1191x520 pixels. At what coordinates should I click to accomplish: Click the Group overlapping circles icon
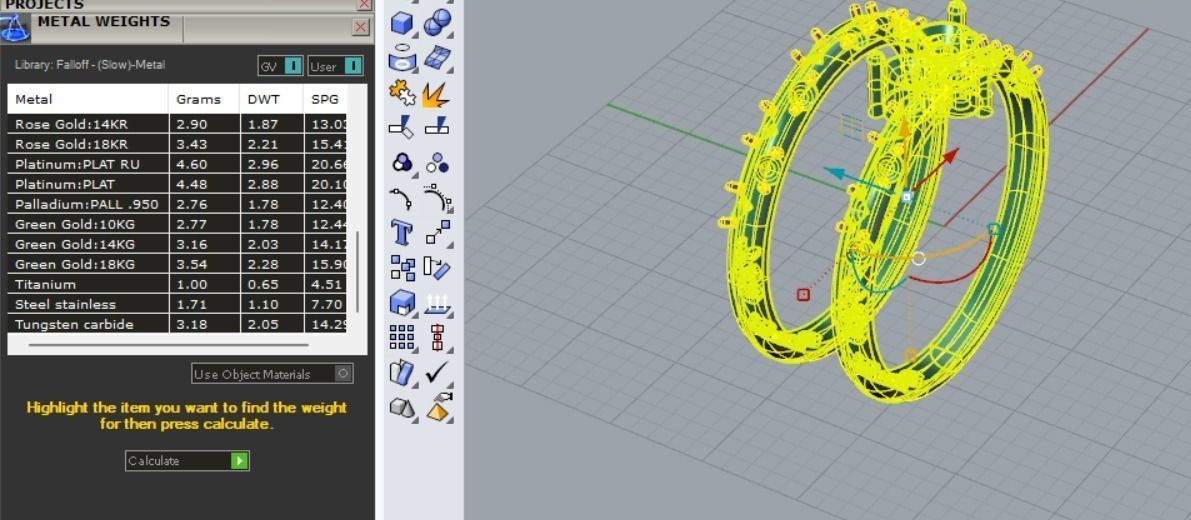pyautogui.click(x=402, y=162)
